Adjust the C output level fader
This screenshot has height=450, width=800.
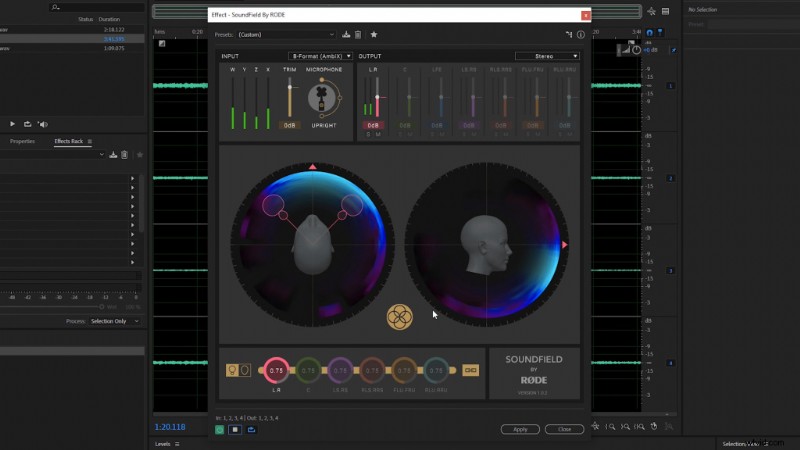click(x=409, y=97)
